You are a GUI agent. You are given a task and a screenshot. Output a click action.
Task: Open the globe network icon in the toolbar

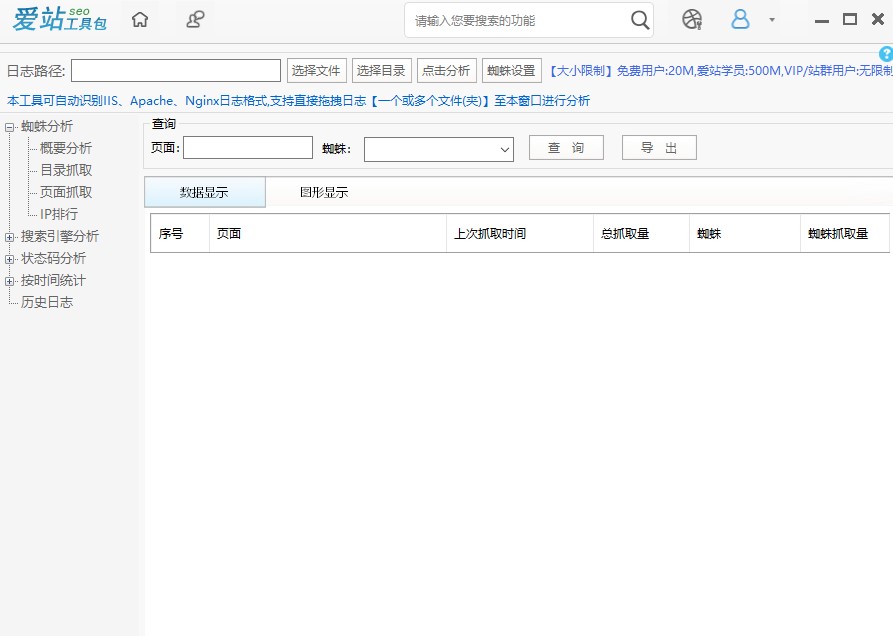(x=691, y=18)
